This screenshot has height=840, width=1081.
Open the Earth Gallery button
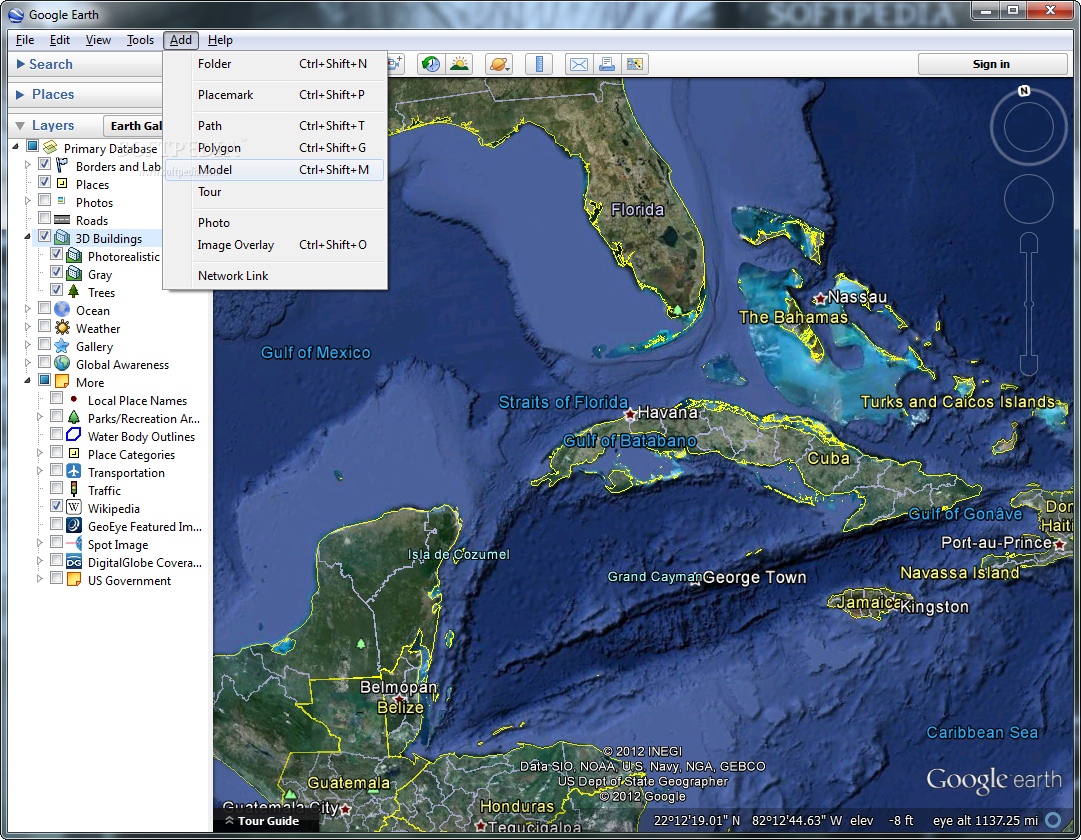(x=133, y=126)
